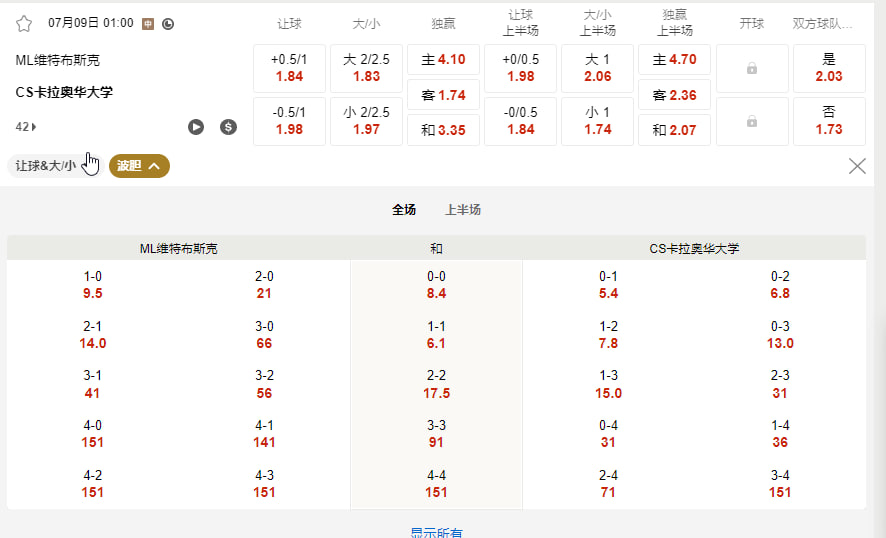Select first-half handicap -0/0.5 at 1.84
This screenshot has width=886, height=538.
click(x=520, y=122)
